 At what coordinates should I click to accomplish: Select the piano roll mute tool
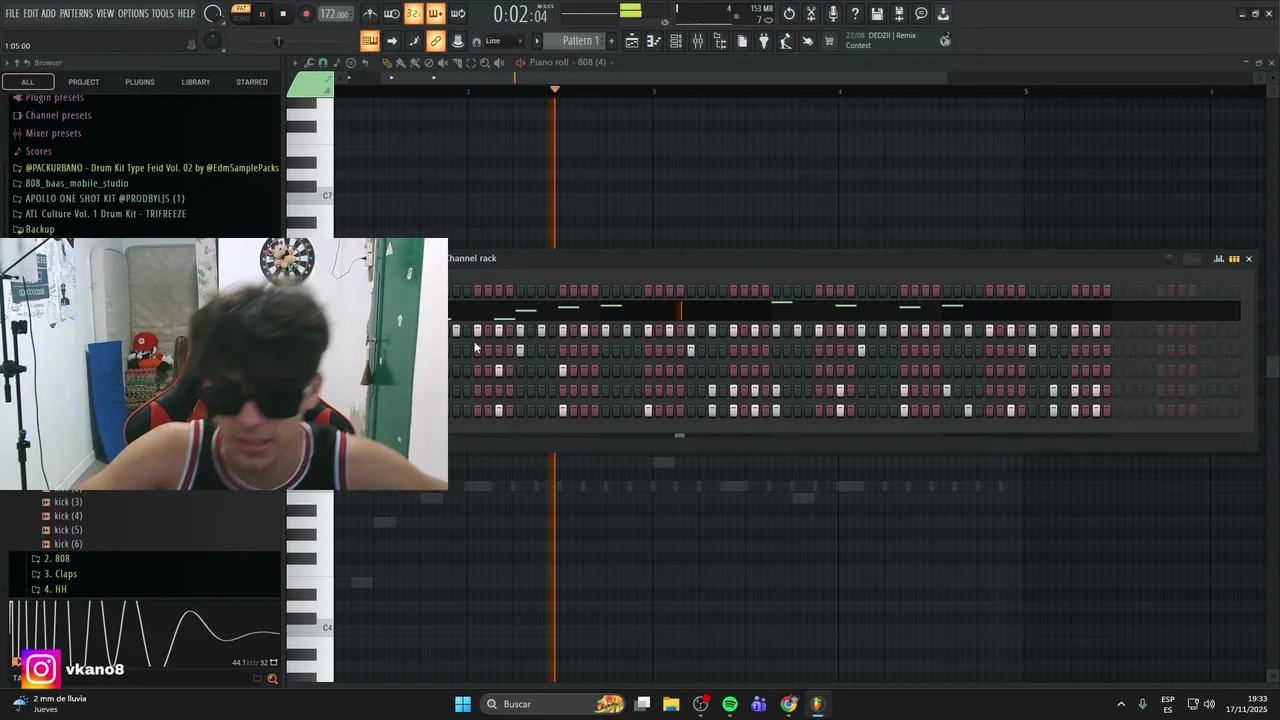click(x=443, y=63)
